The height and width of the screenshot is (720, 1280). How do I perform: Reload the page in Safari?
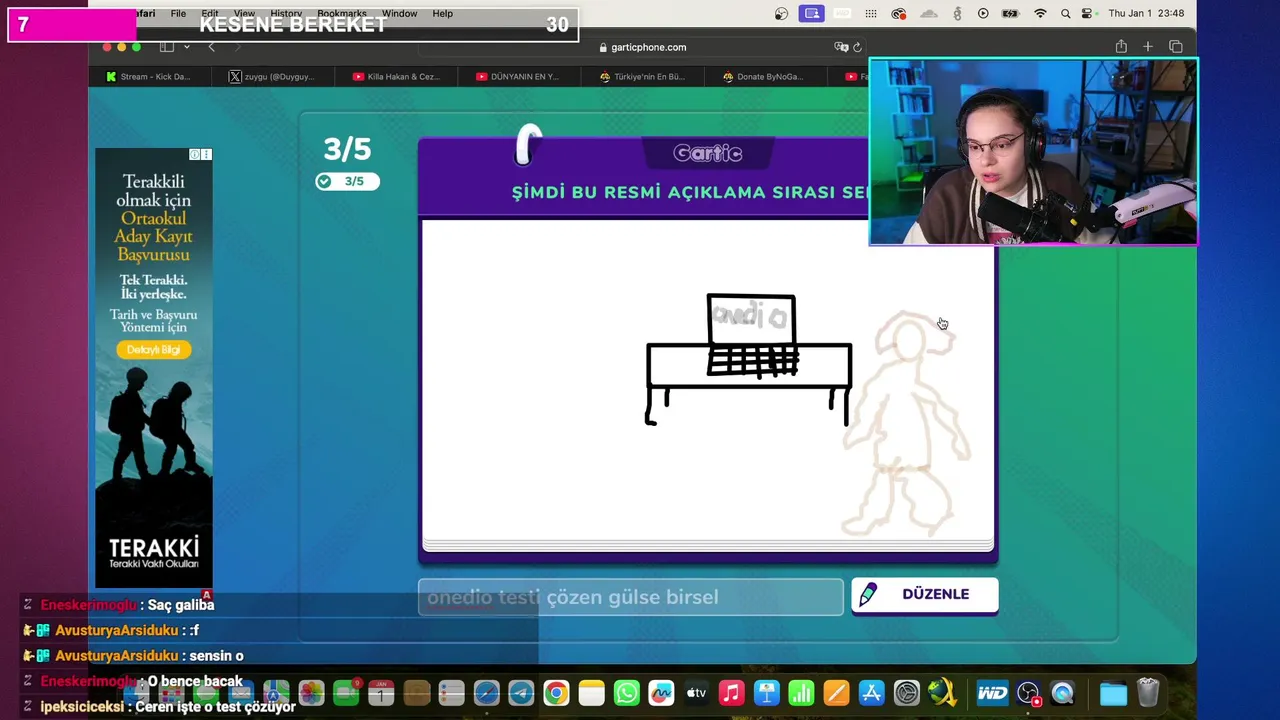click(857, 47)
